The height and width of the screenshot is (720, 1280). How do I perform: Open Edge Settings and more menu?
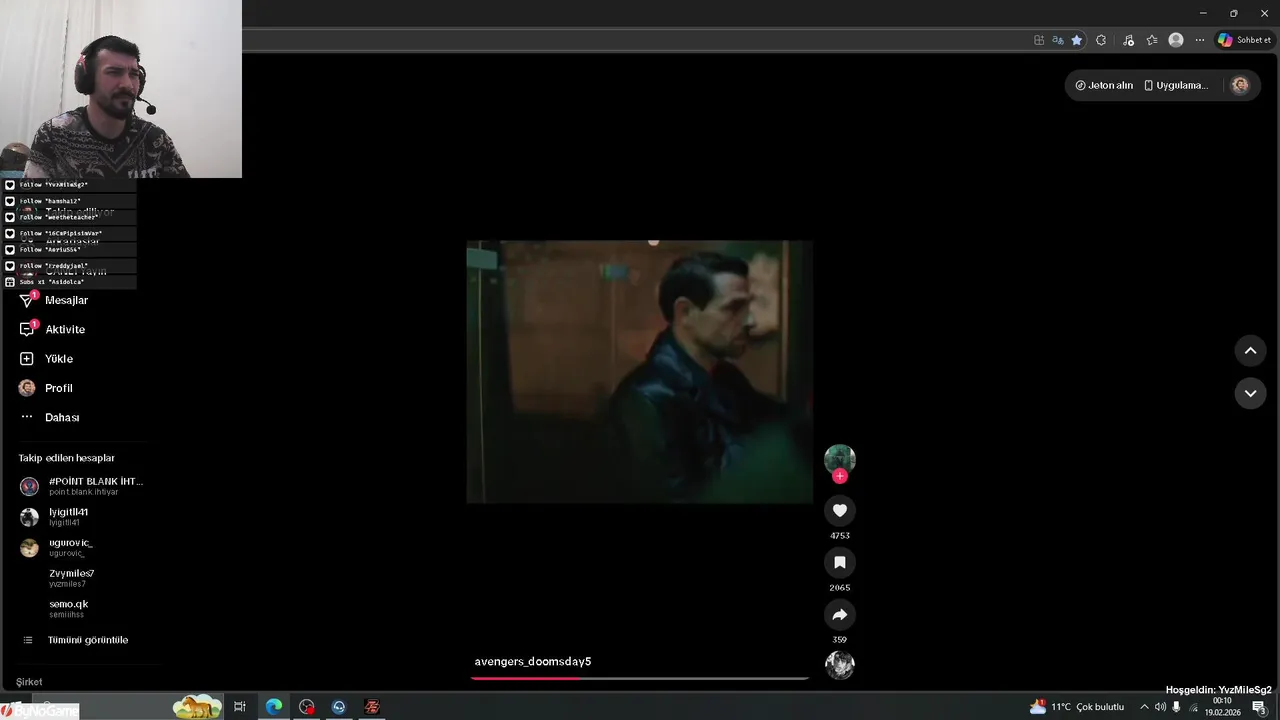tap(1199, 40)
